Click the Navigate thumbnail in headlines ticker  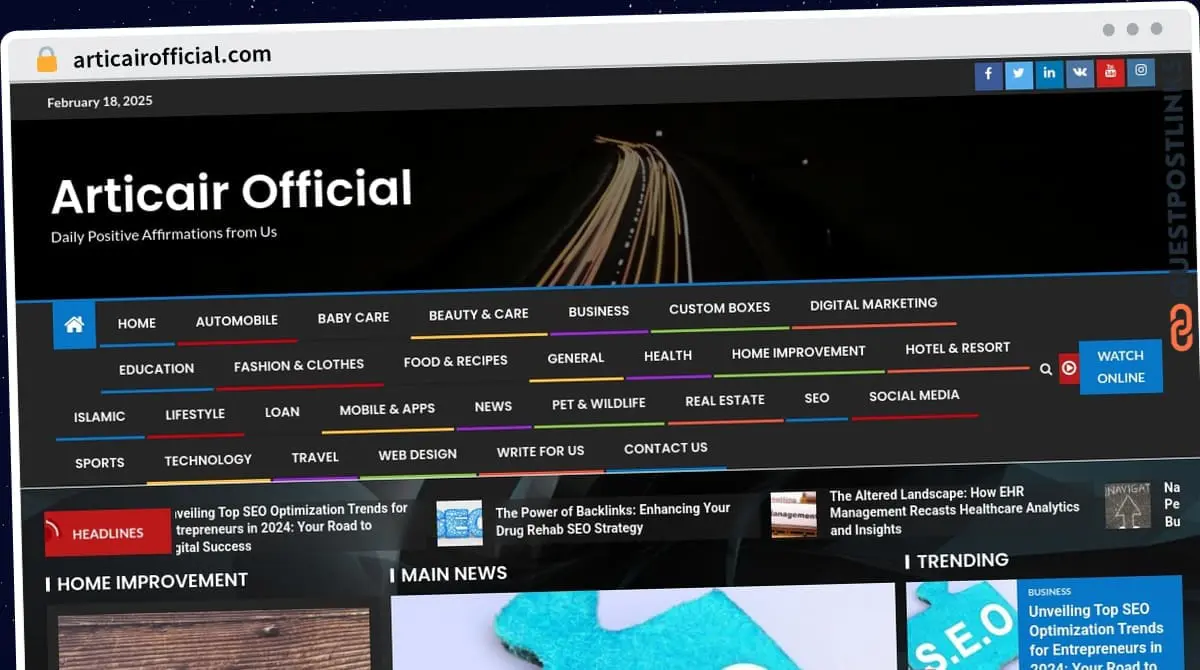[1127, 506]
